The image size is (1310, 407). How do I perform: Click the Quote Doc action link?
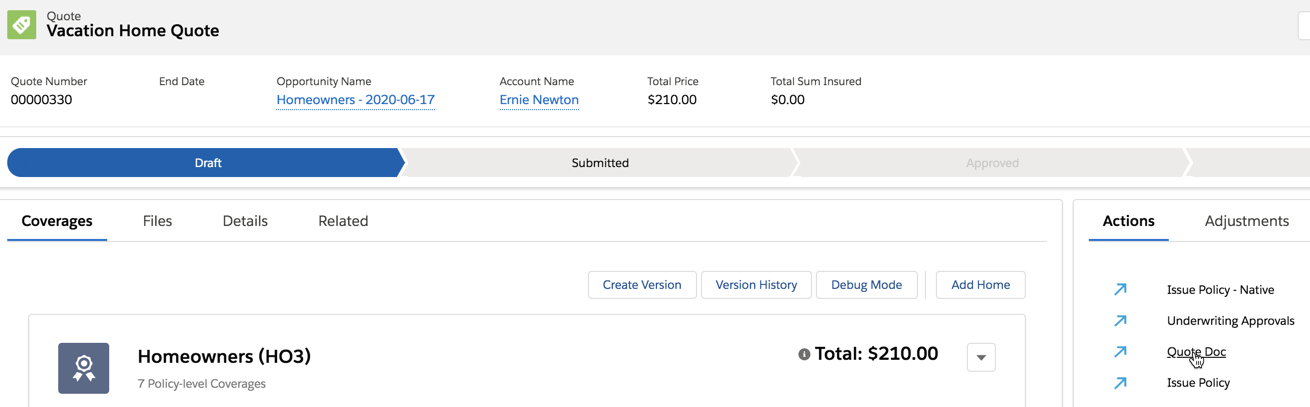tap(1197, 352)
